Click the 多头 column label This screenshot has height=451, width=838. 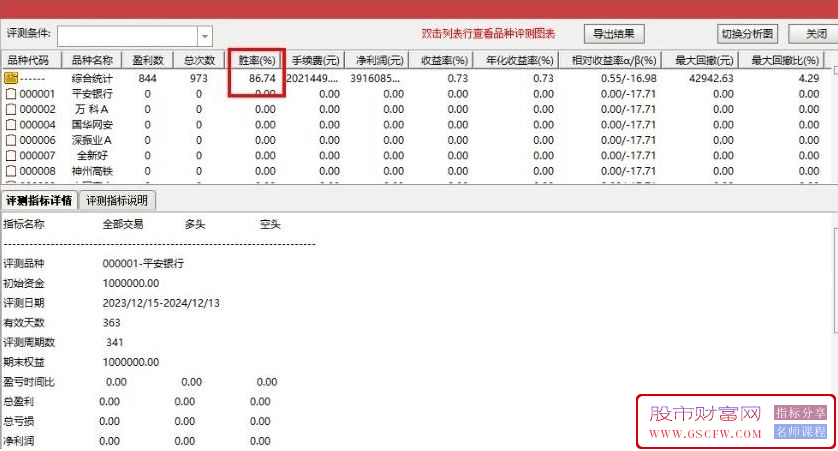195,224
